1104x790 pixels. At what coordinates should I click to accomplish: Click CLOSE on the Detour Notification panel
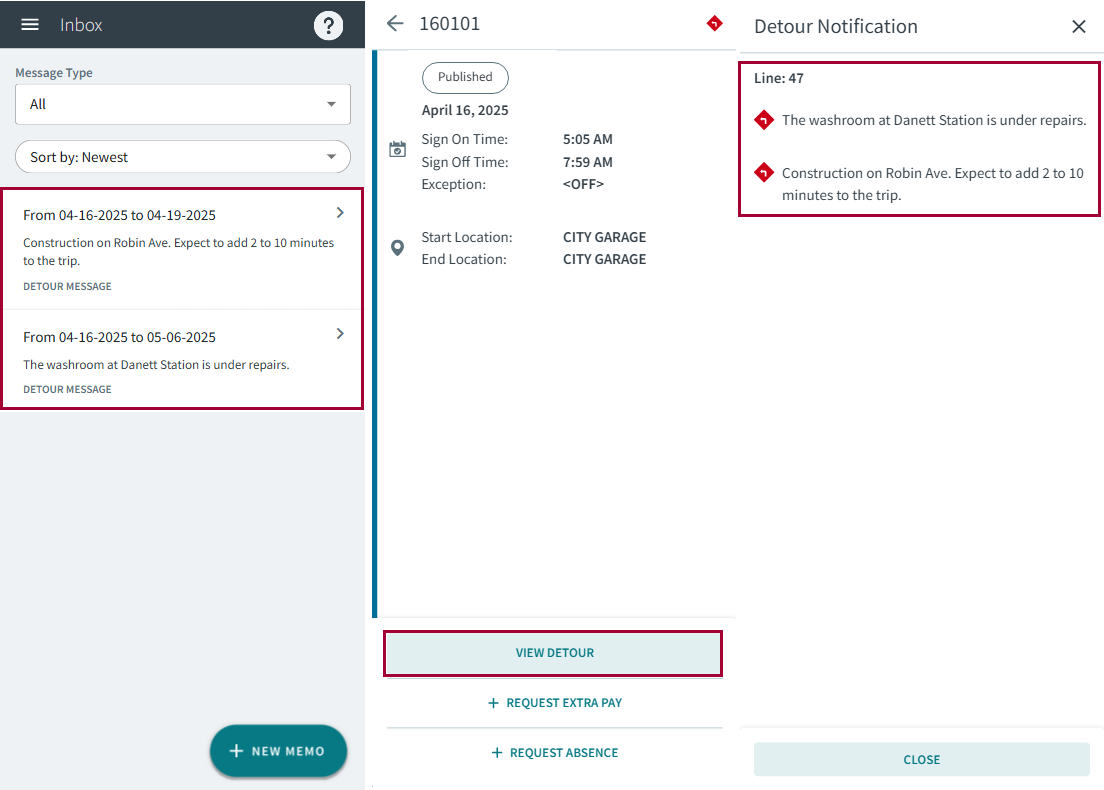click(x=921, y=759)
